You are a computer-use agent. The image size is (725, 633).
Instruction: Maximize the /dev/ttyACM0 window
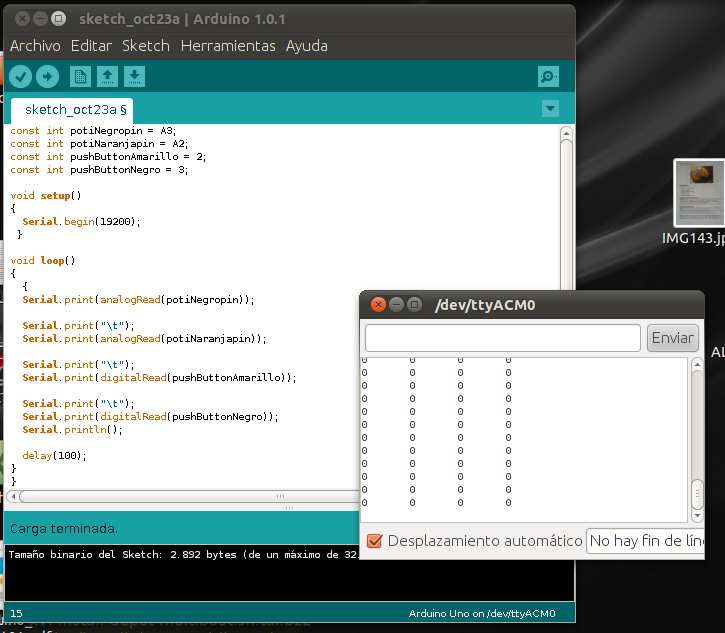point(414,305)
